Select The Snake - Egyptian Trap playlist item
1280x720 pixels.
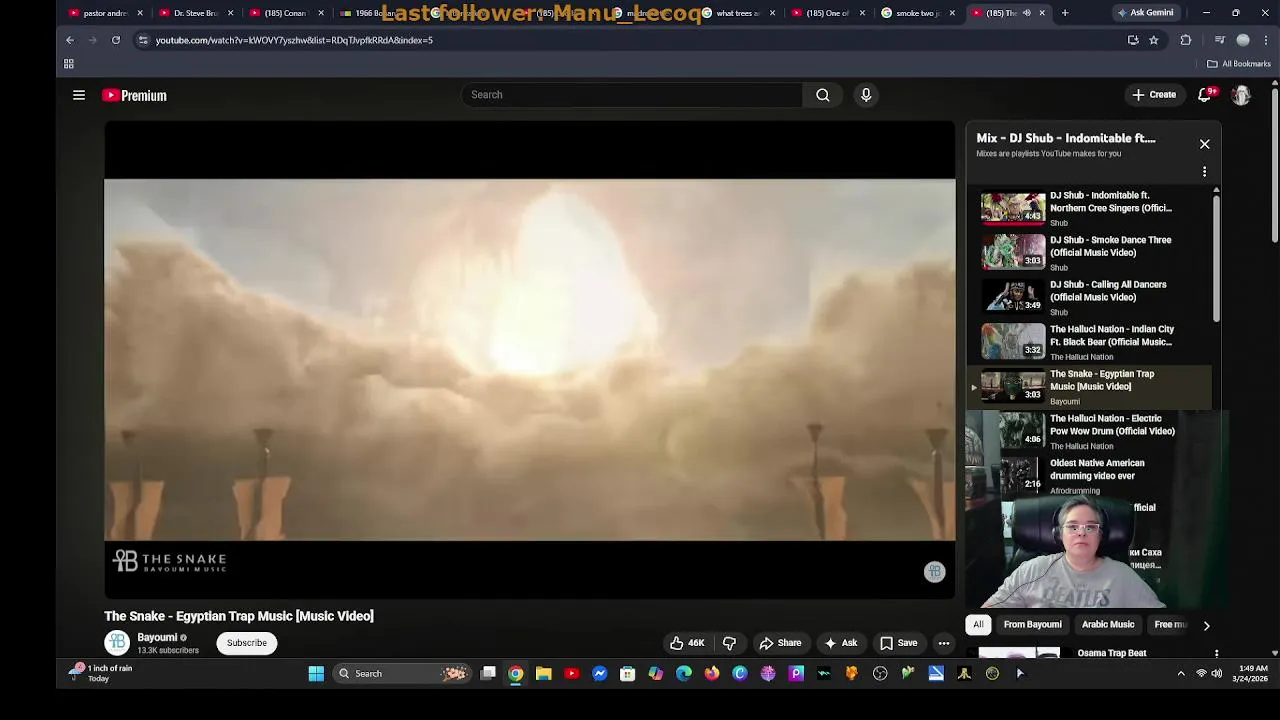[x=1090, y=387]
